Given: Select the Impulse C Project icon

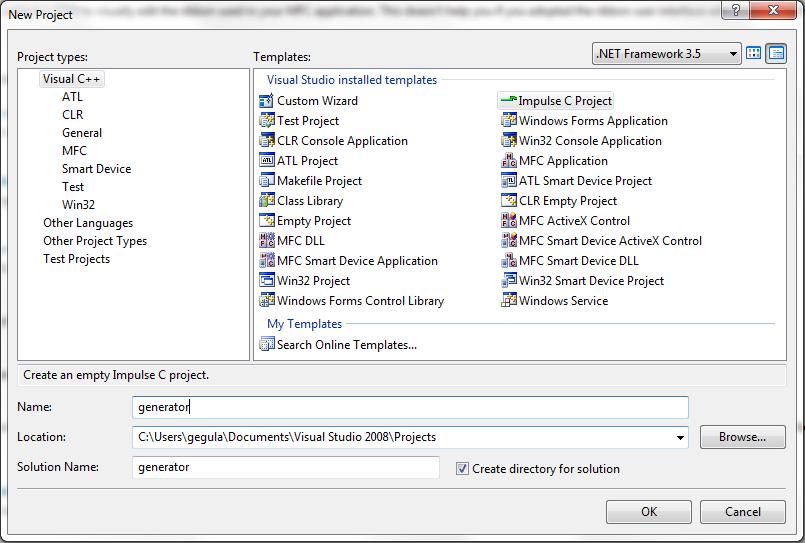Looking at the screenshot, I should tap(508, 101).
